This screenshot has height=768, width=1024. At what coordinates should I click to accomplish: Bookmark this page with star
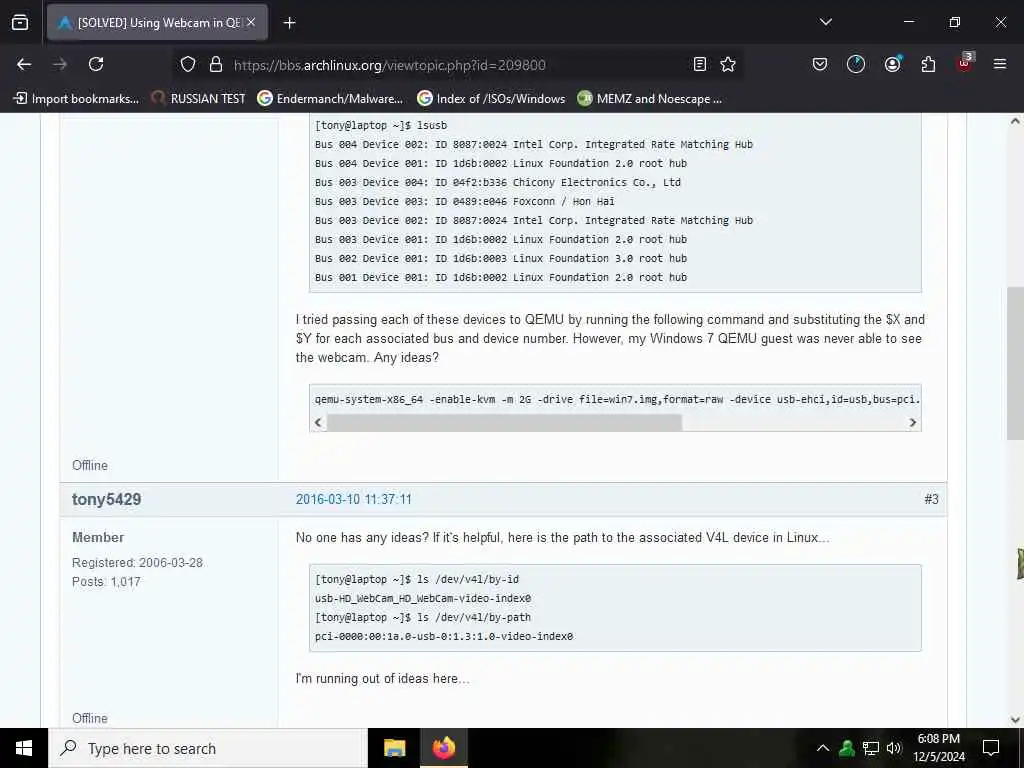[x=728, y=64]
